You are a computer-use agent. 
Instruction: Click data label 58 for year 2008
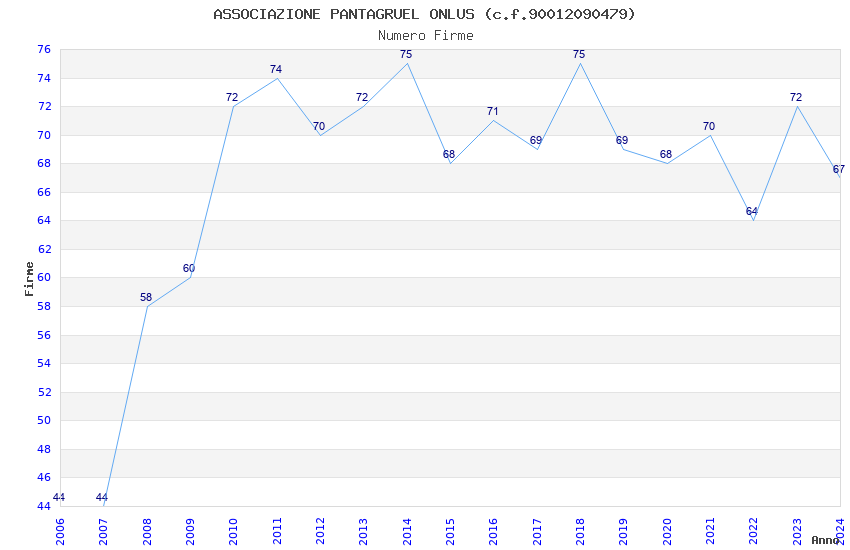pyautogui.click(x=146, y=297)
